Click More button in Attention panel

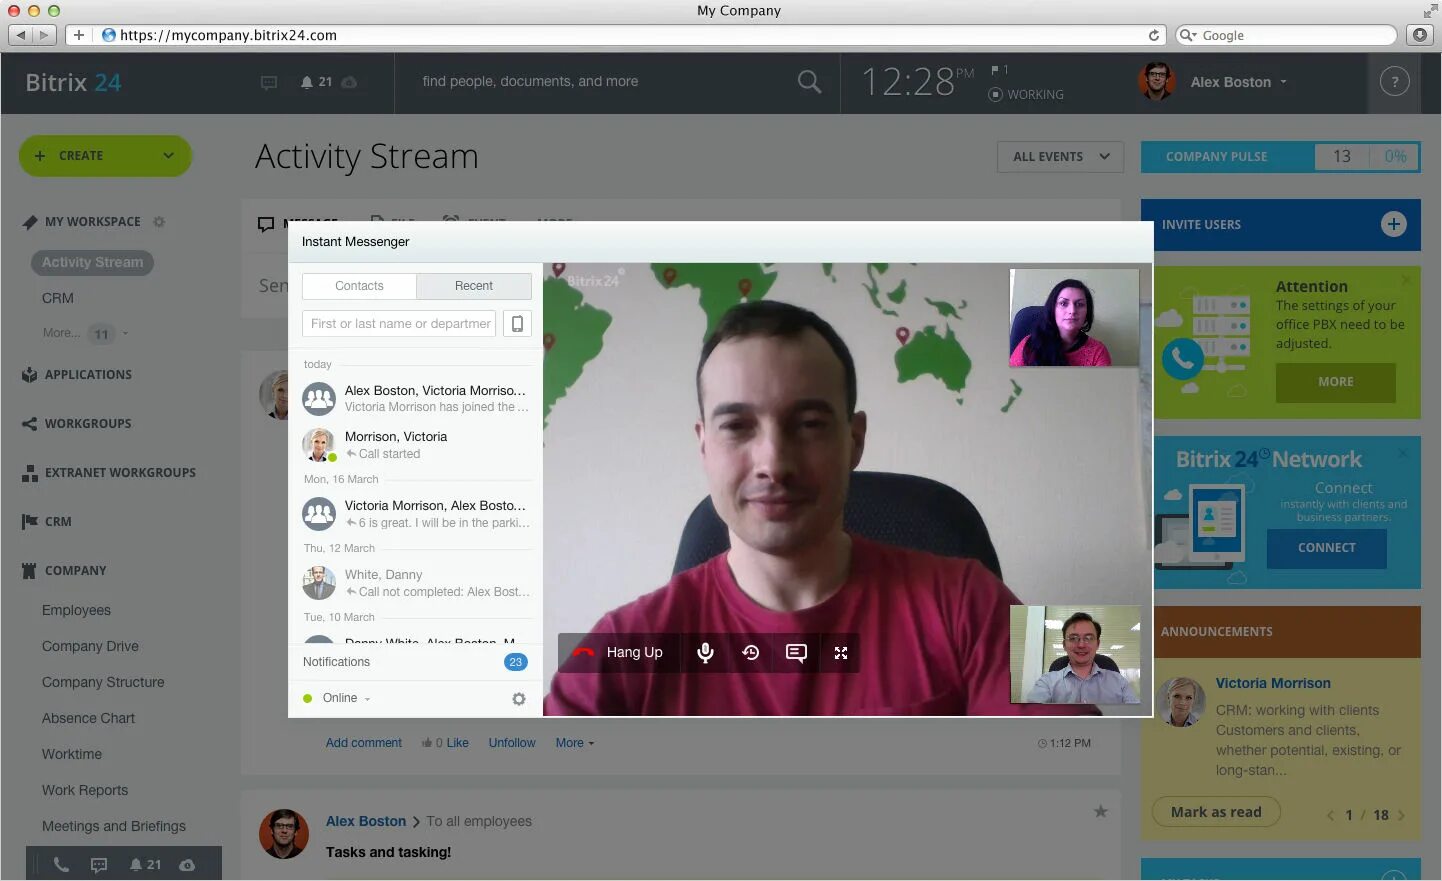pos(1336,382)
